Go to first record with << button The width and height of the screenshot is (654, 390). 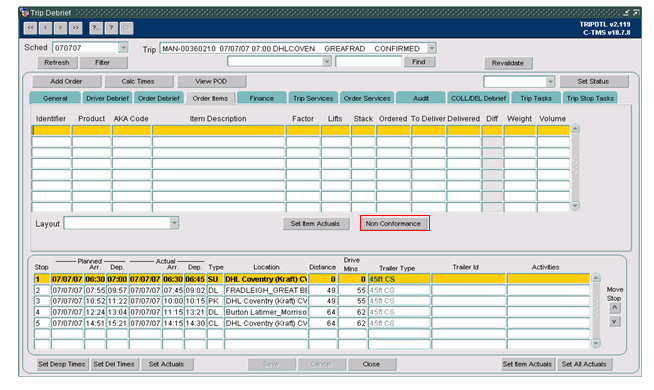coord(30,28)
